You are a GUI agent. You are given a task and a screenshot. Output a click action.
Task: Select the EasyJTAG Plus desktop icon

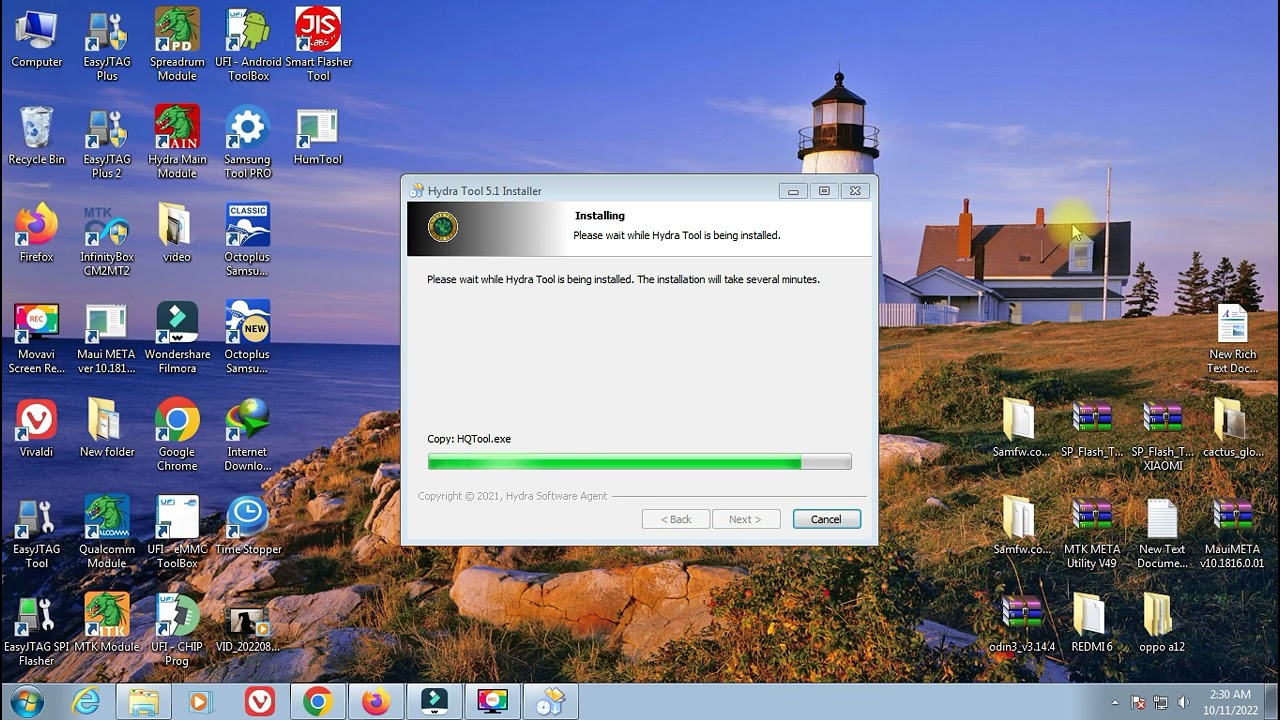click(107, 45)
